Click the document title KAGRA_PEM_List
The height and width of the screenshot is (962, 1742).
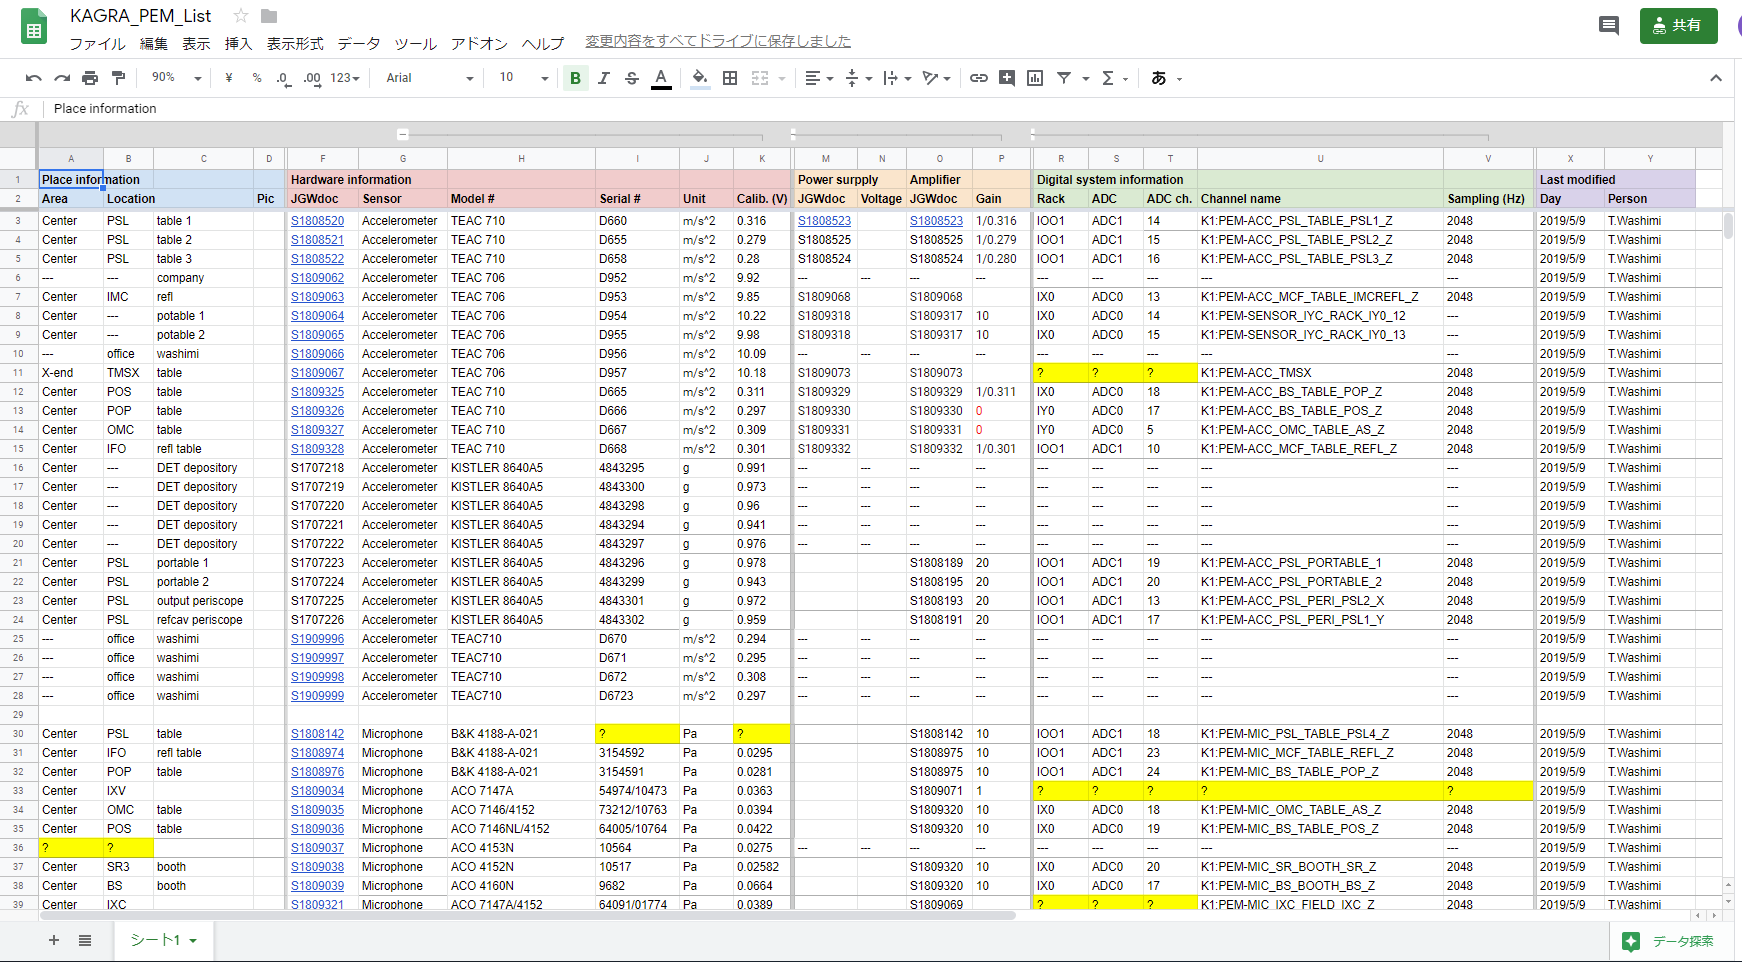140,16
